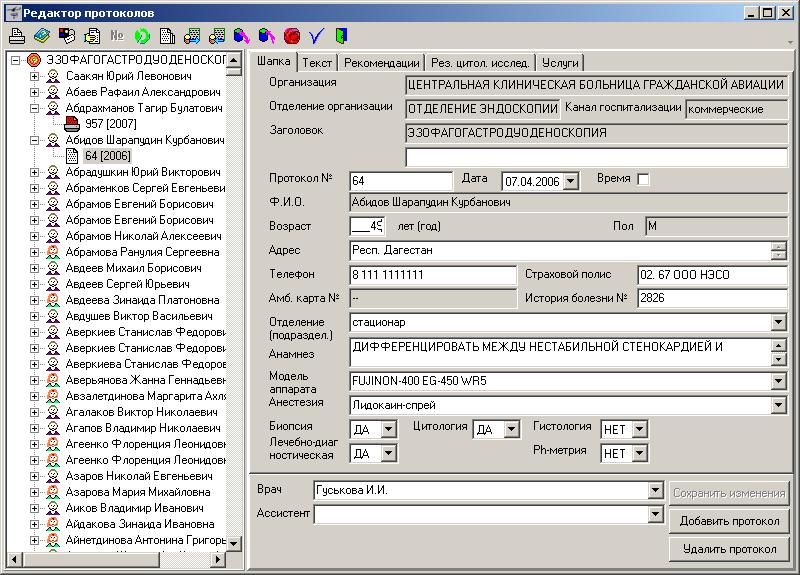Toggle the Время checkbox

(643, 179)
